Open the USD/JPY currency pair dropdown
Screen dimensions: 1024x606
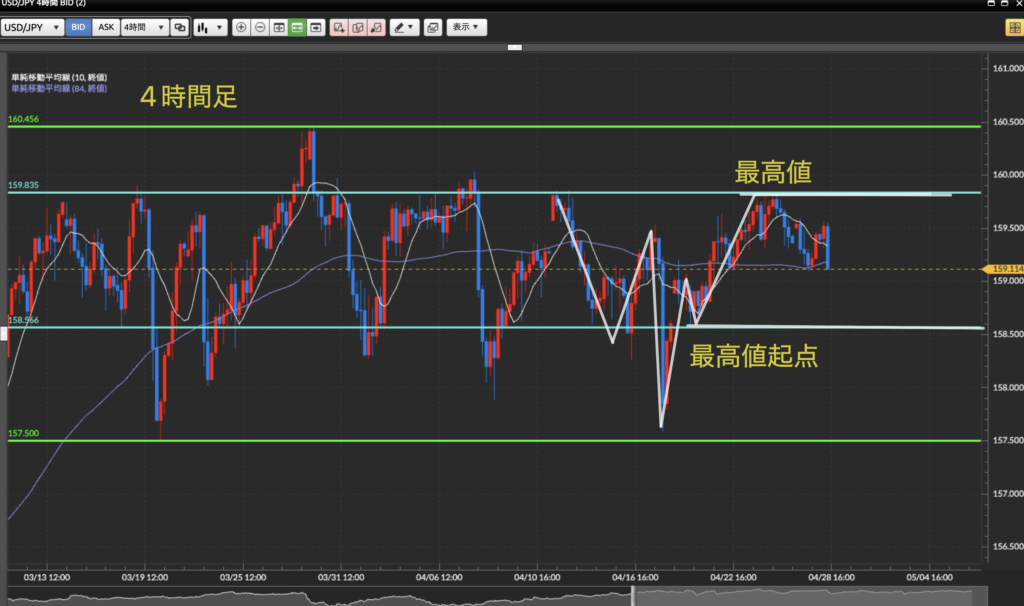[x=32, y=28]
